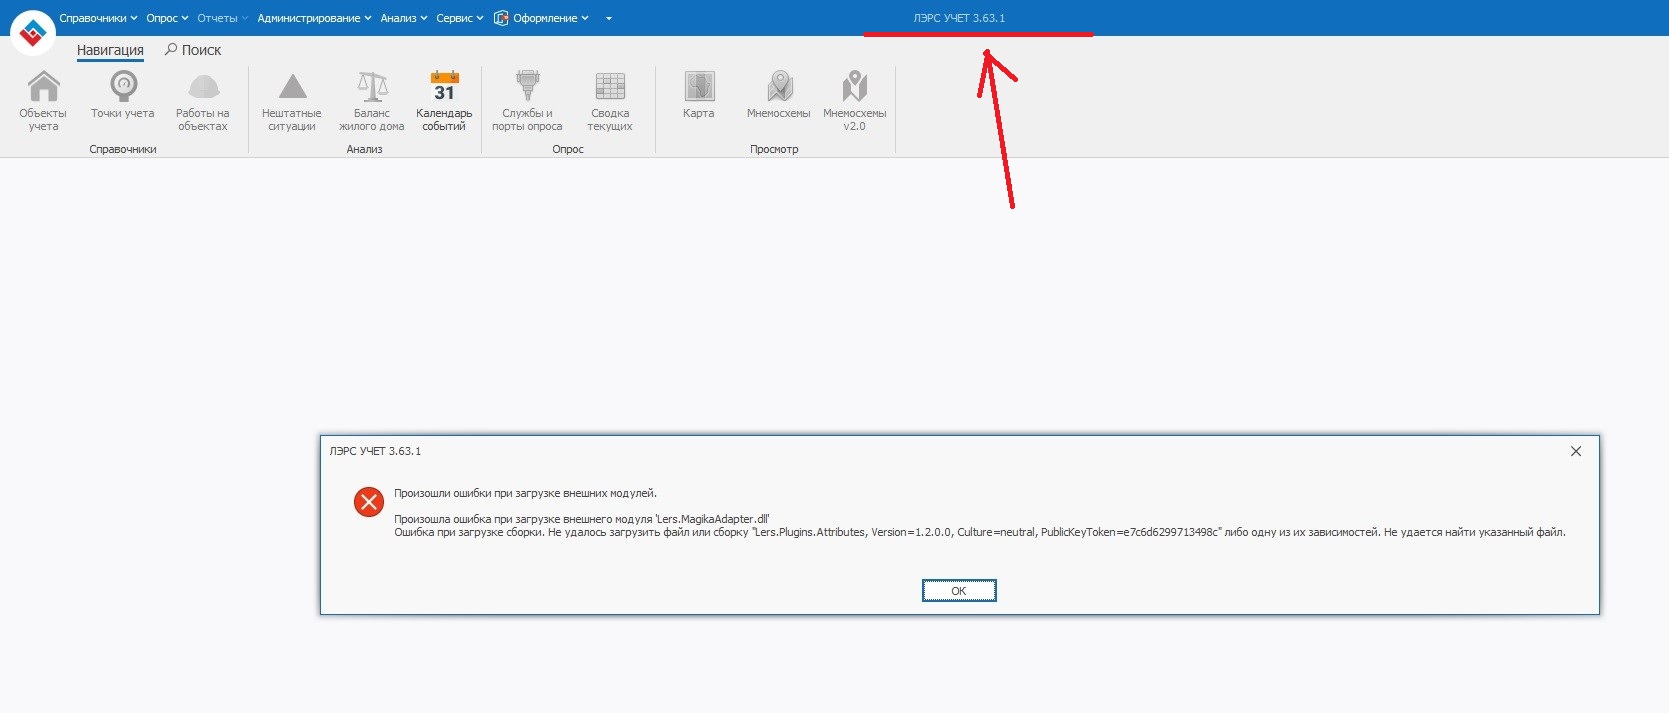1669x713 pixels.
Task: Open Мнемосхемы v2.0 icon
Action: 854,88
